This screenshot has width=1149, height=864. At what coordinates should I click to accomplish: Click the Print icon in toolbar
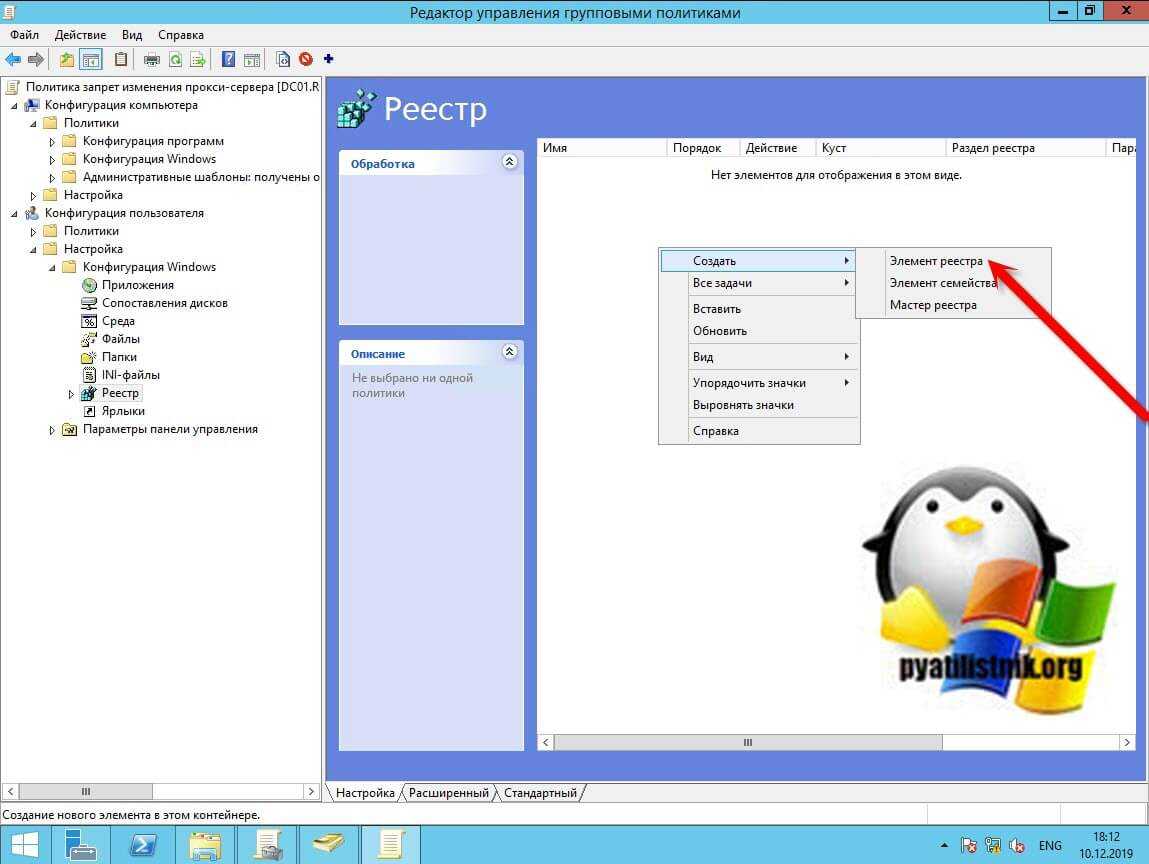(152, 59)
